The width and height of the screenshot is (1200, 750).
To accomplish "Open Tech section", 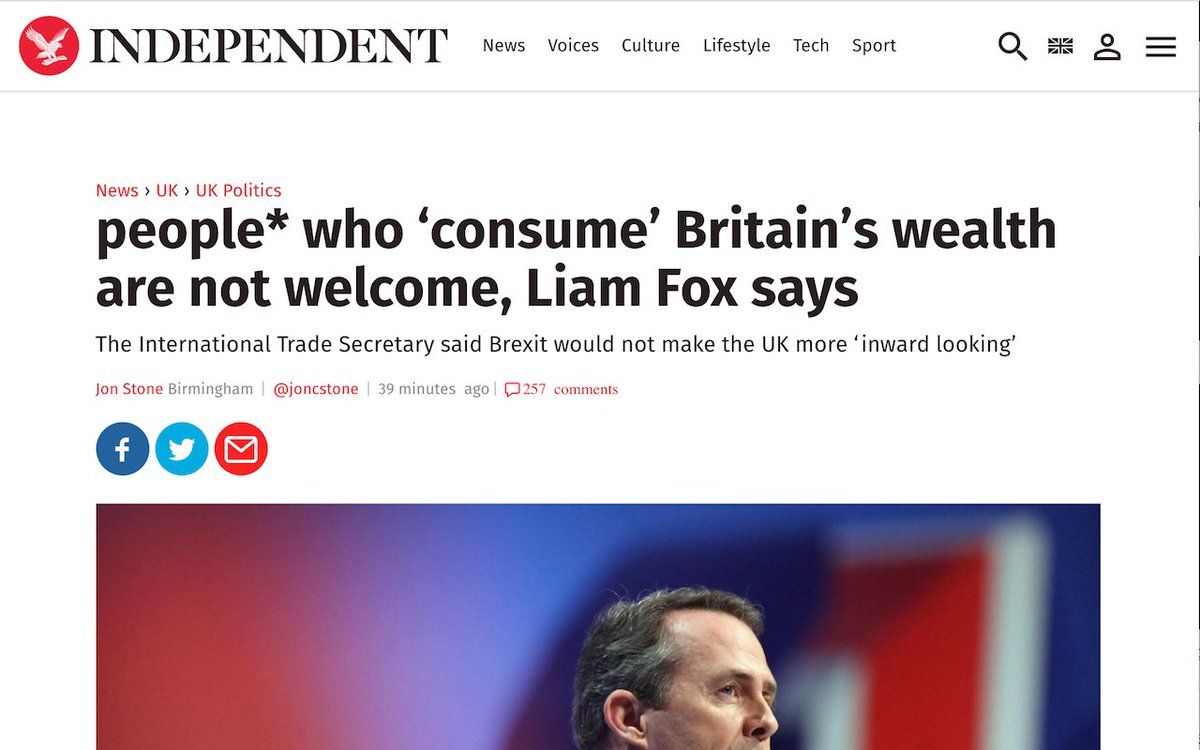I will [811, 46].
